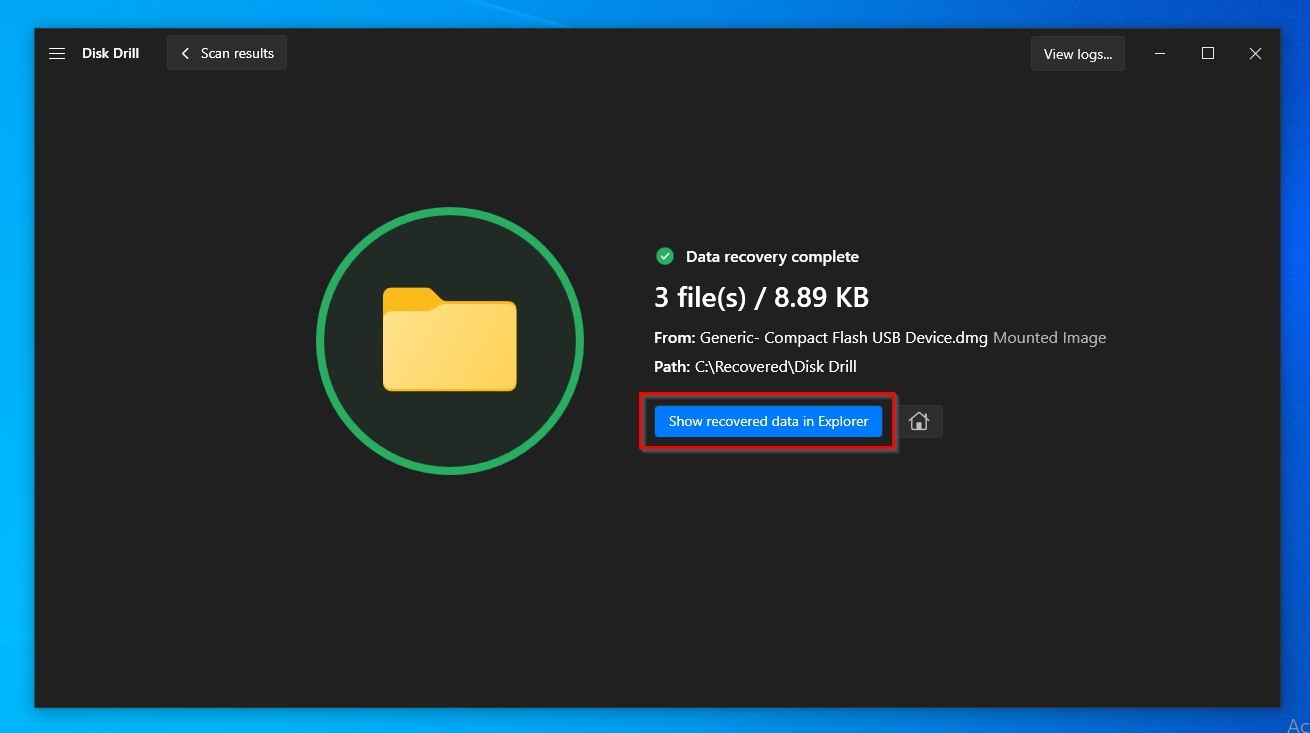Minimize the Disk Drill window

click(1160, 53)
